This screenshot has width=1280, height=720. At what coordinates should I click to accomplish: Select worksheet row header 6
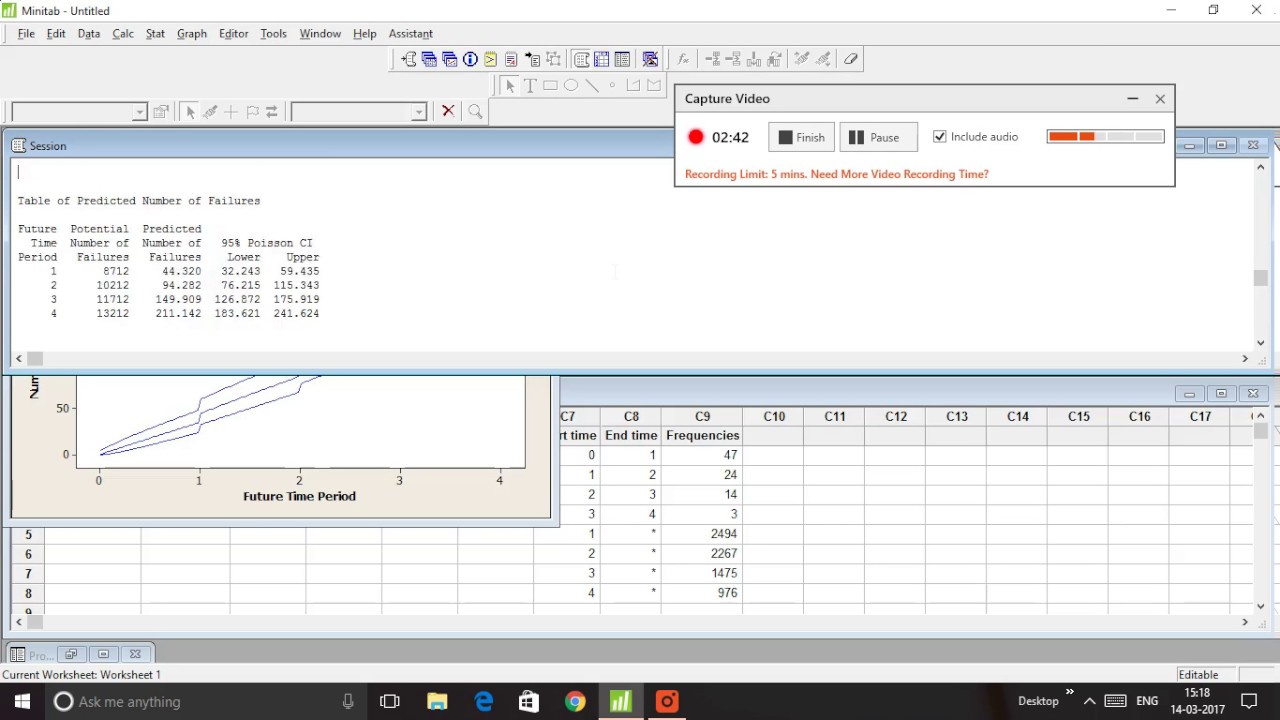(x=28, y=554)
